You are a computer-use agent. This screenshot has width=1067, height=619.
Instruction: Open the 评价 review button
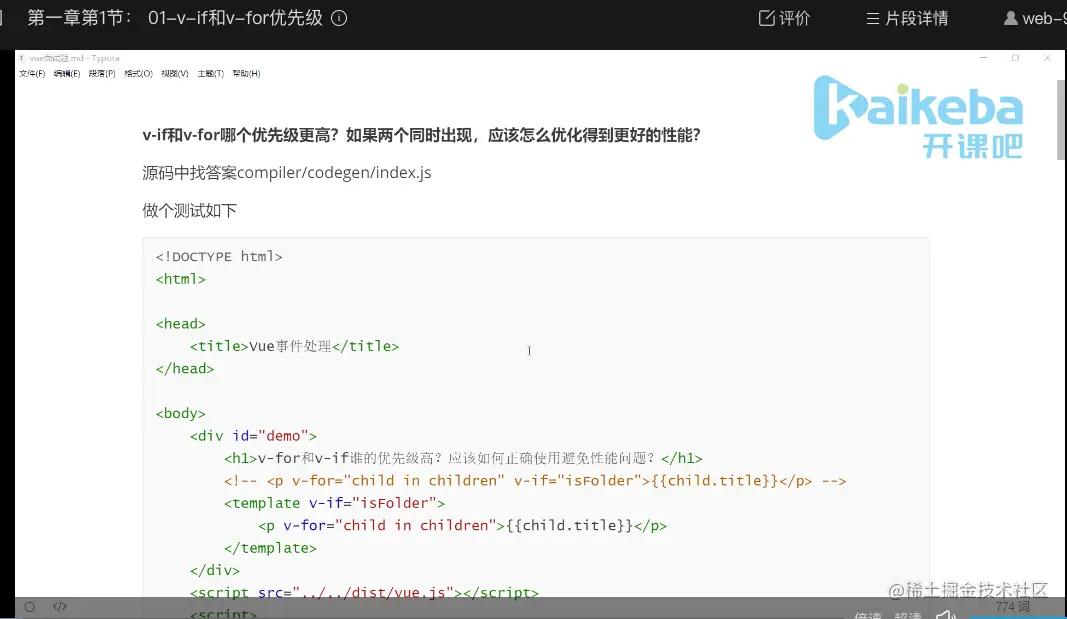[x=784, y=18]
